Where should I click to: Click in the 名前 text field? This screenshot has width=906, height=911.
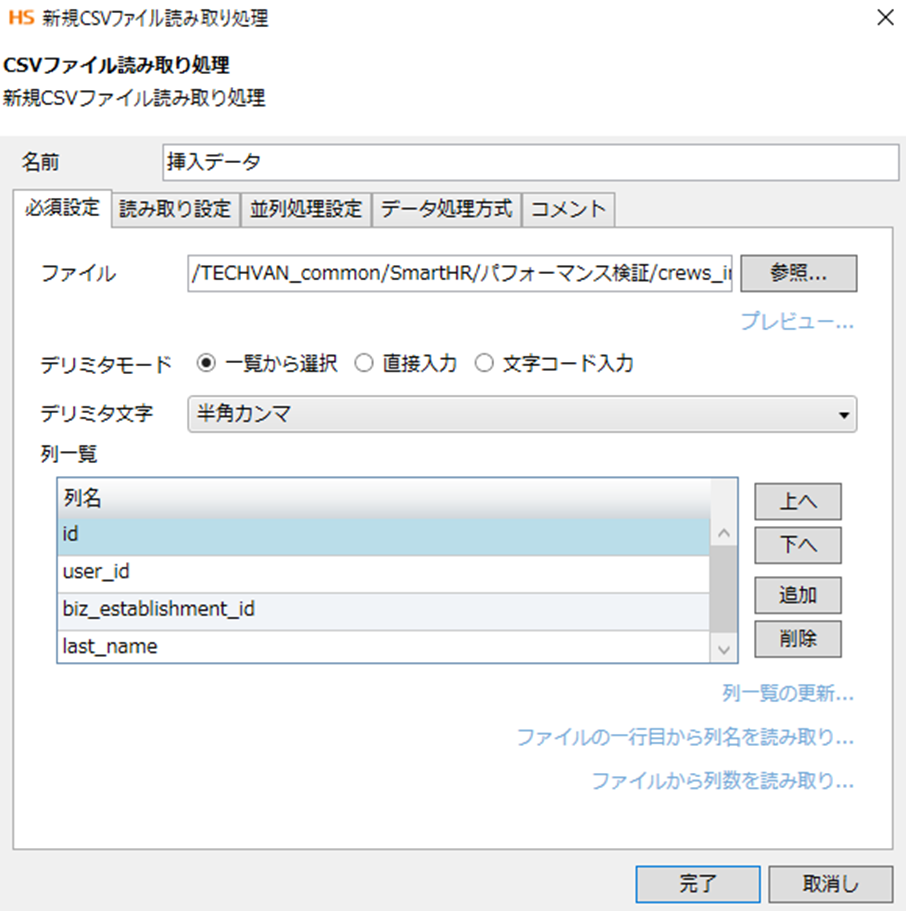(x=530, y=161)
